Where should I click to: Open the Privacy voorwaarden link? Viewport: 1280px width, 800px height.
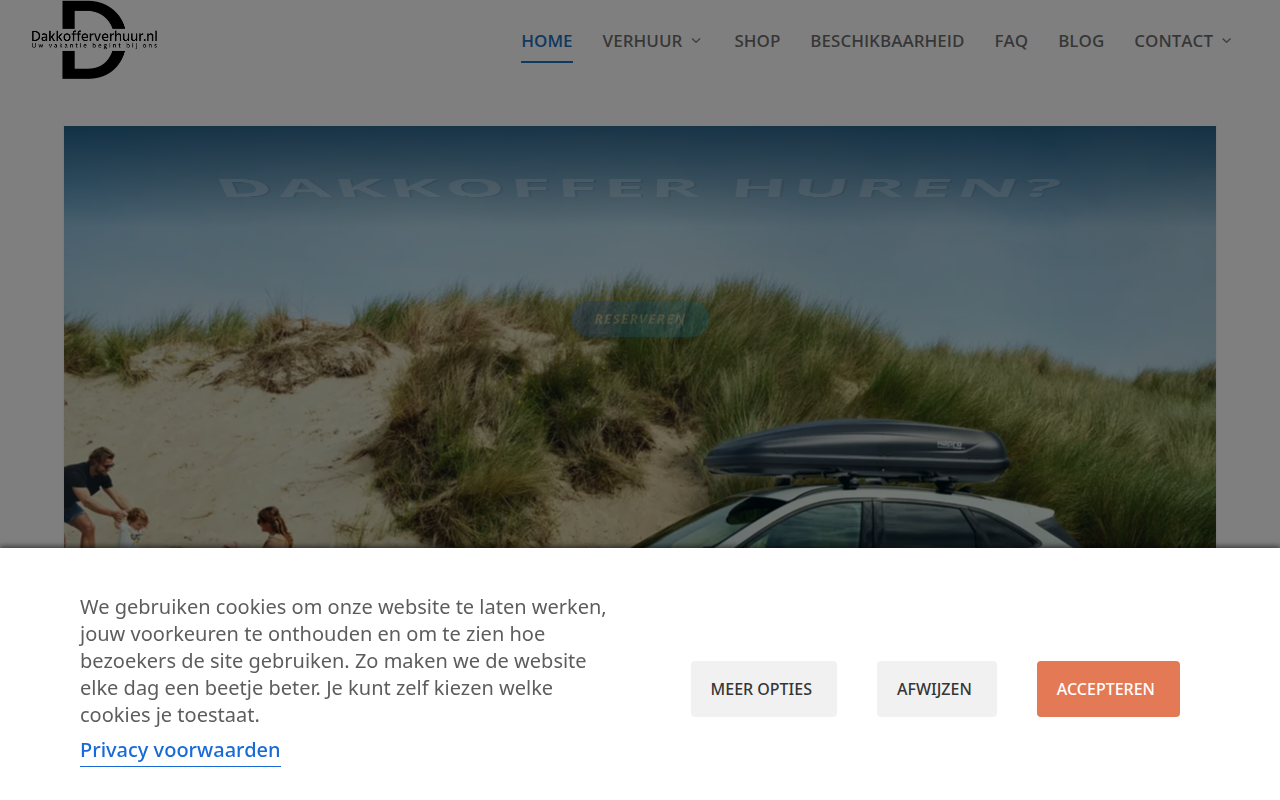pyautogui.click(x=180, y=750)
